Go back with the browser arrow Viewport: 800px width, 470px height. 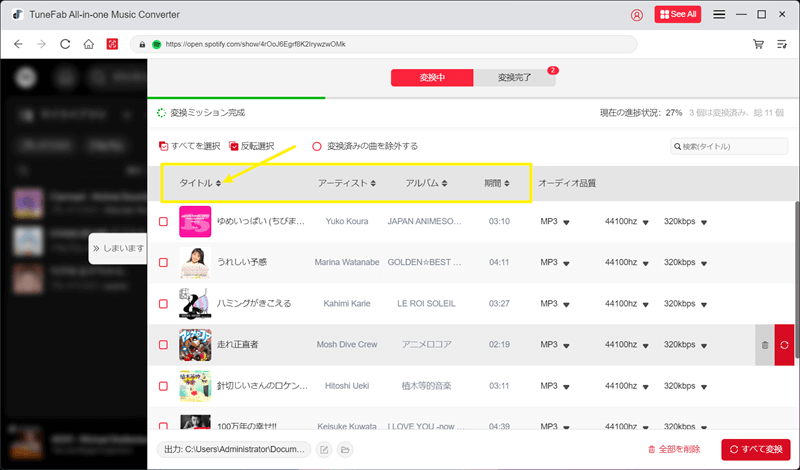(18, 44)
